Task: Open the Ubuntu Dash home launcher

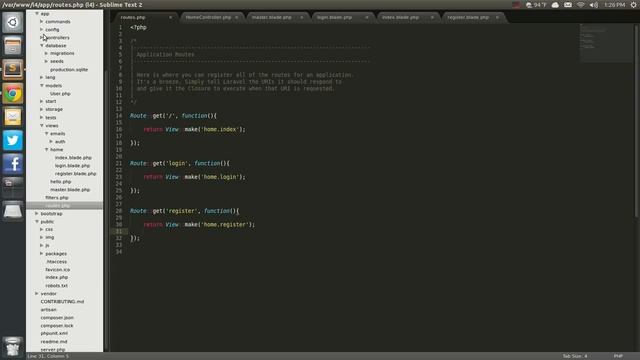Action: coord(13,22)
